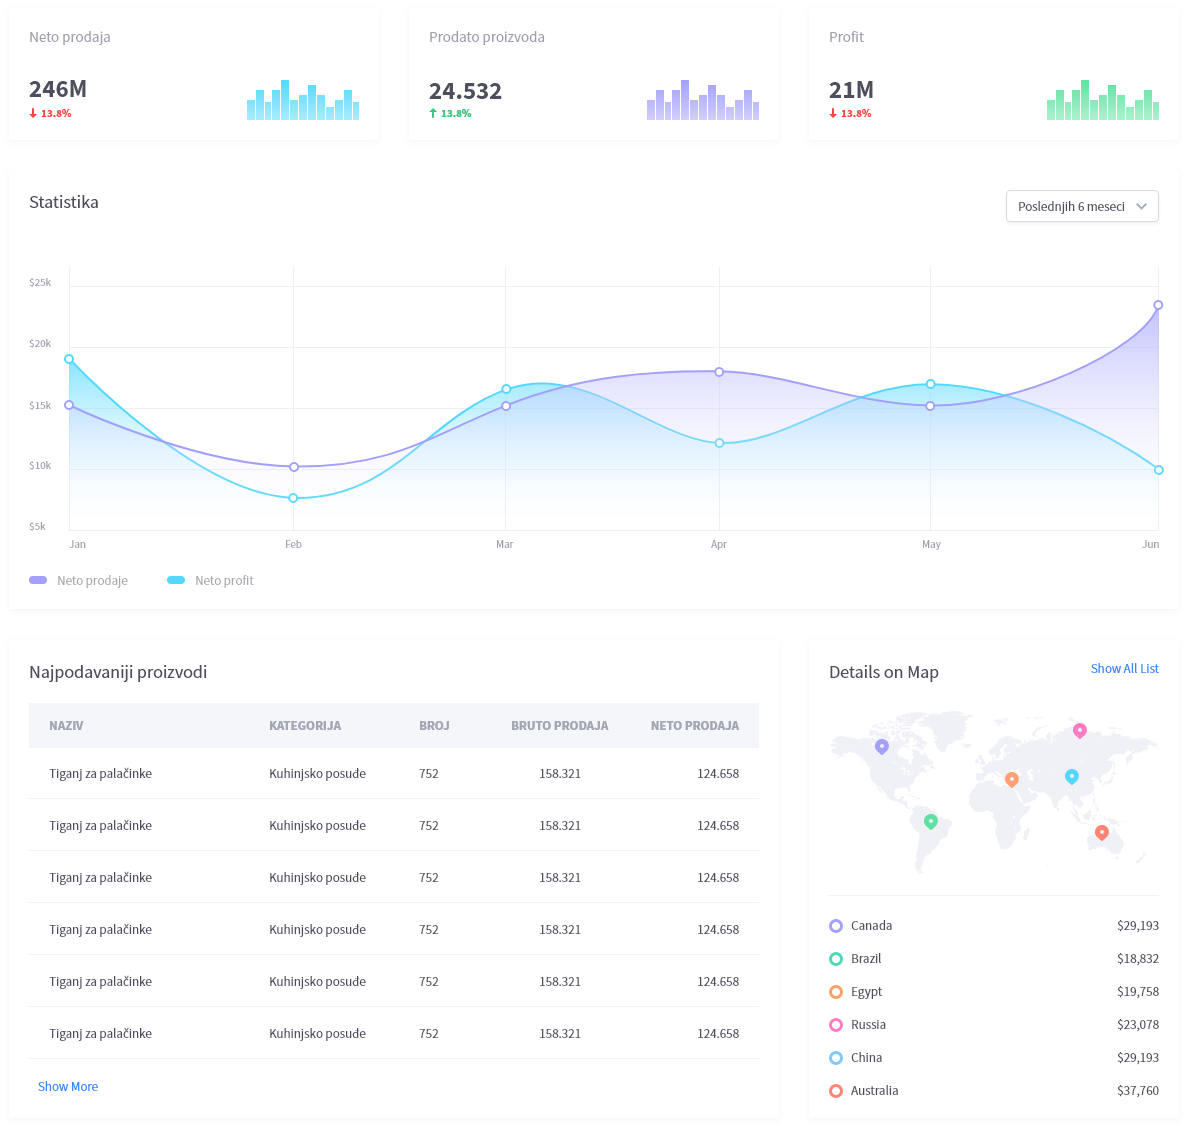Click the June Neto prodaje data point
This screenshot has height=1129, width=1188.
pos(1158,305)
